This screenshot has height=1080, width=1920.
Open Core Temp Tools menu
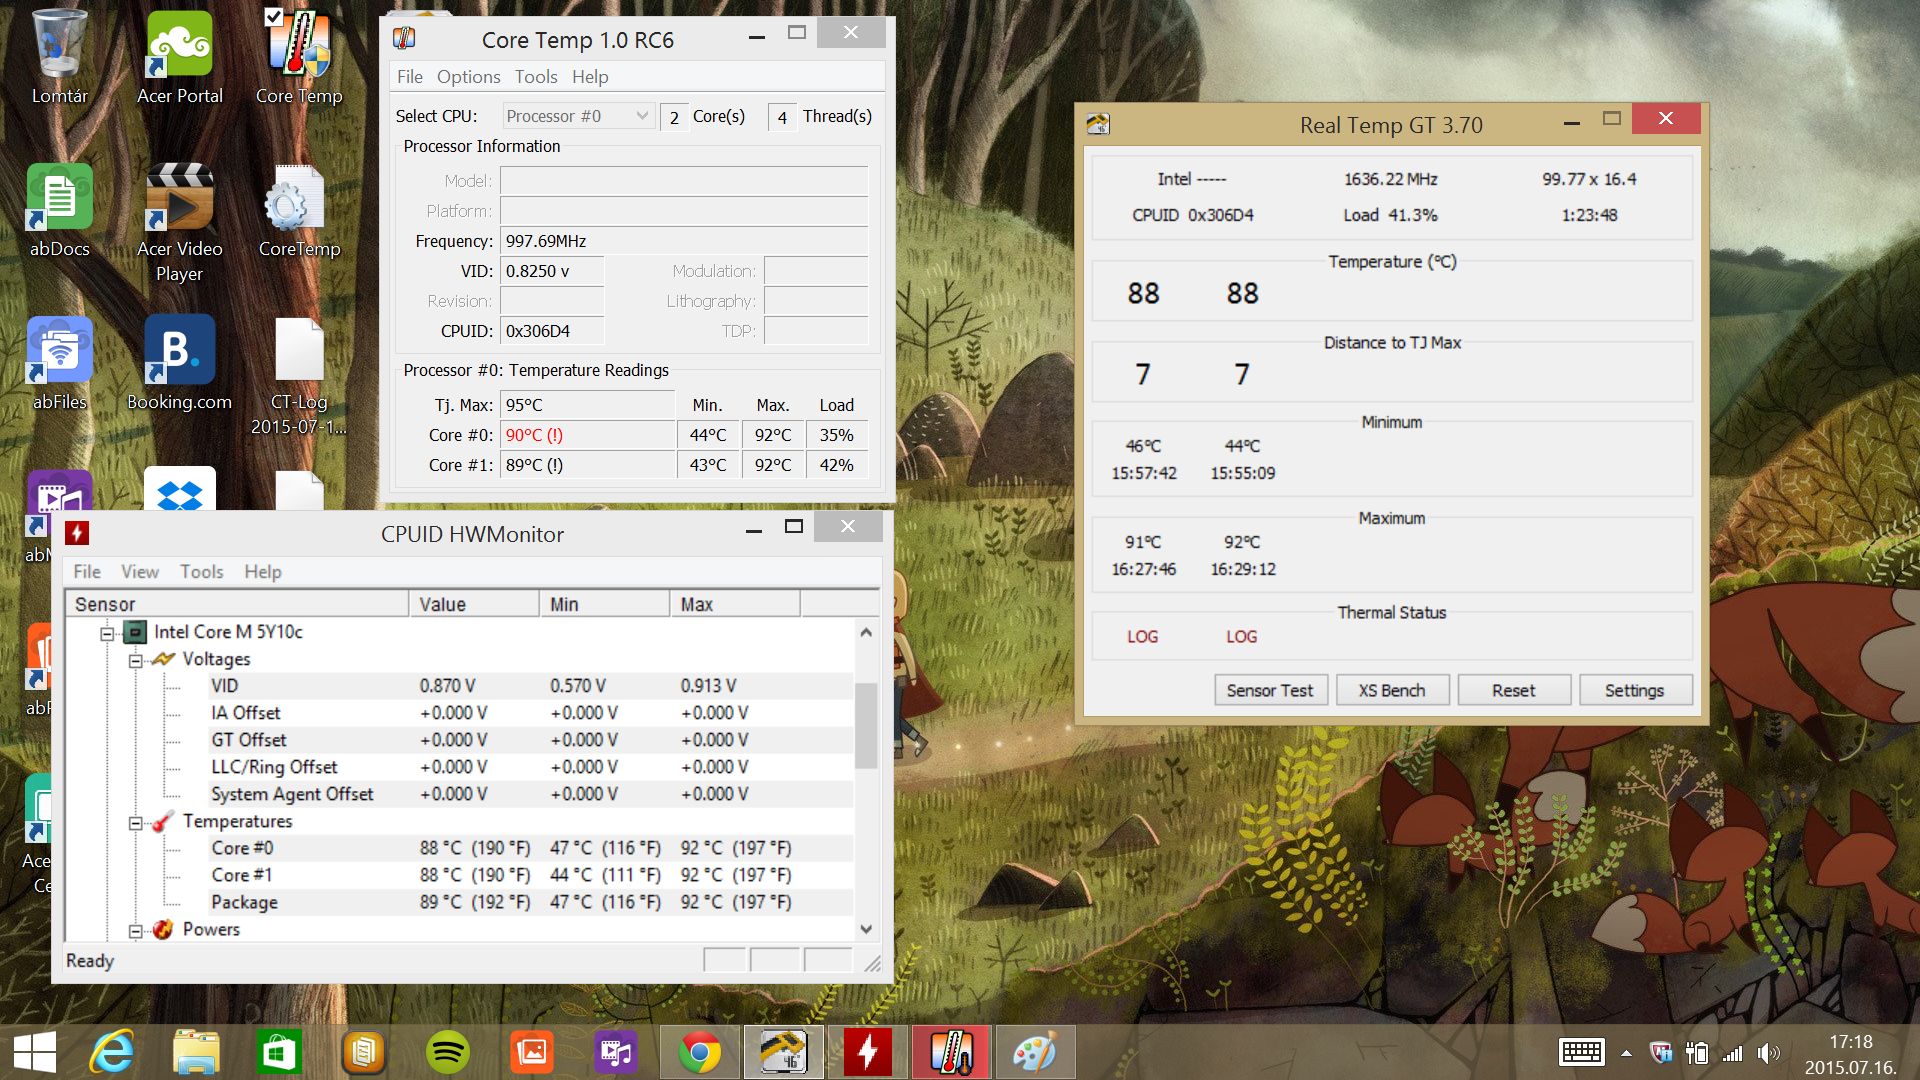536,77
